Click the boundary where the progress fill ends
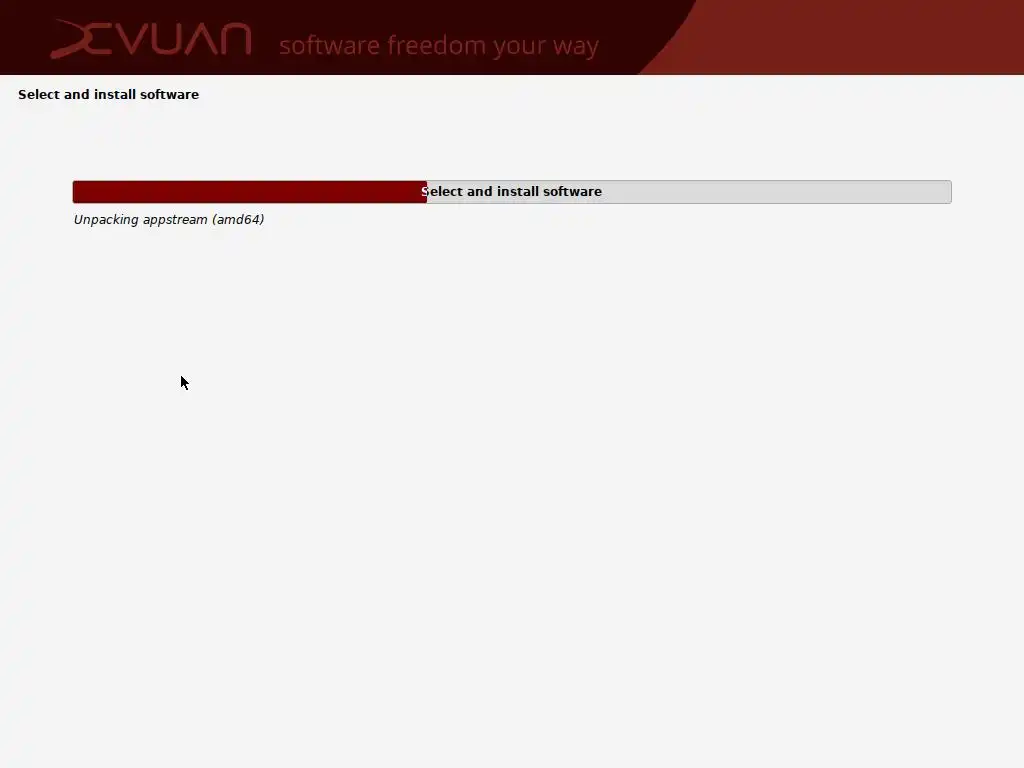 pyautogui.click(x=427, y=192)
